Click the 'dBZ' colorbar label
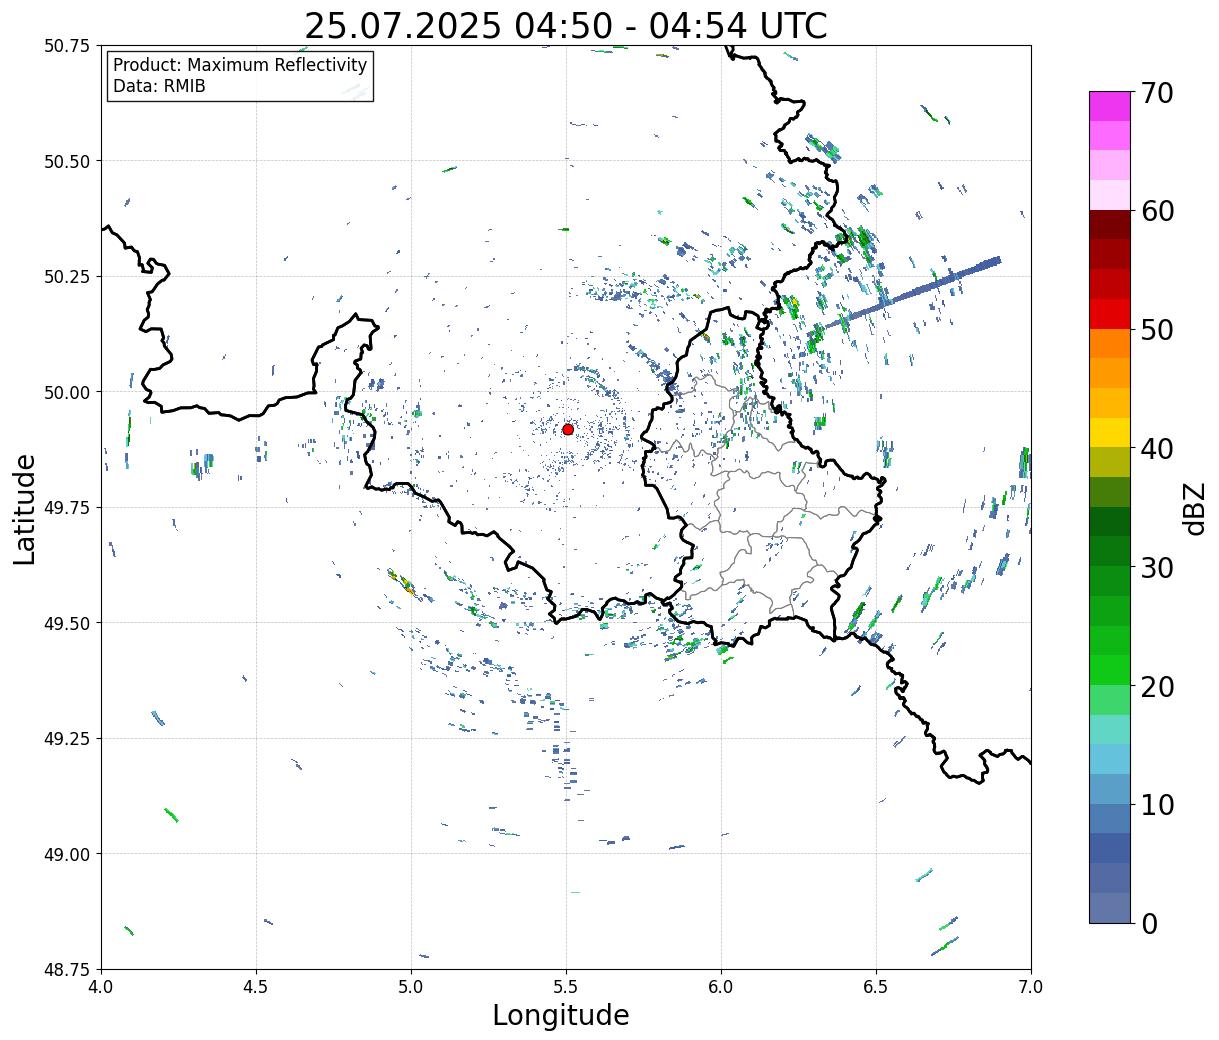Image resolution: width=1219 pixels, height=1040 pixels. [x=1194, y=508]
